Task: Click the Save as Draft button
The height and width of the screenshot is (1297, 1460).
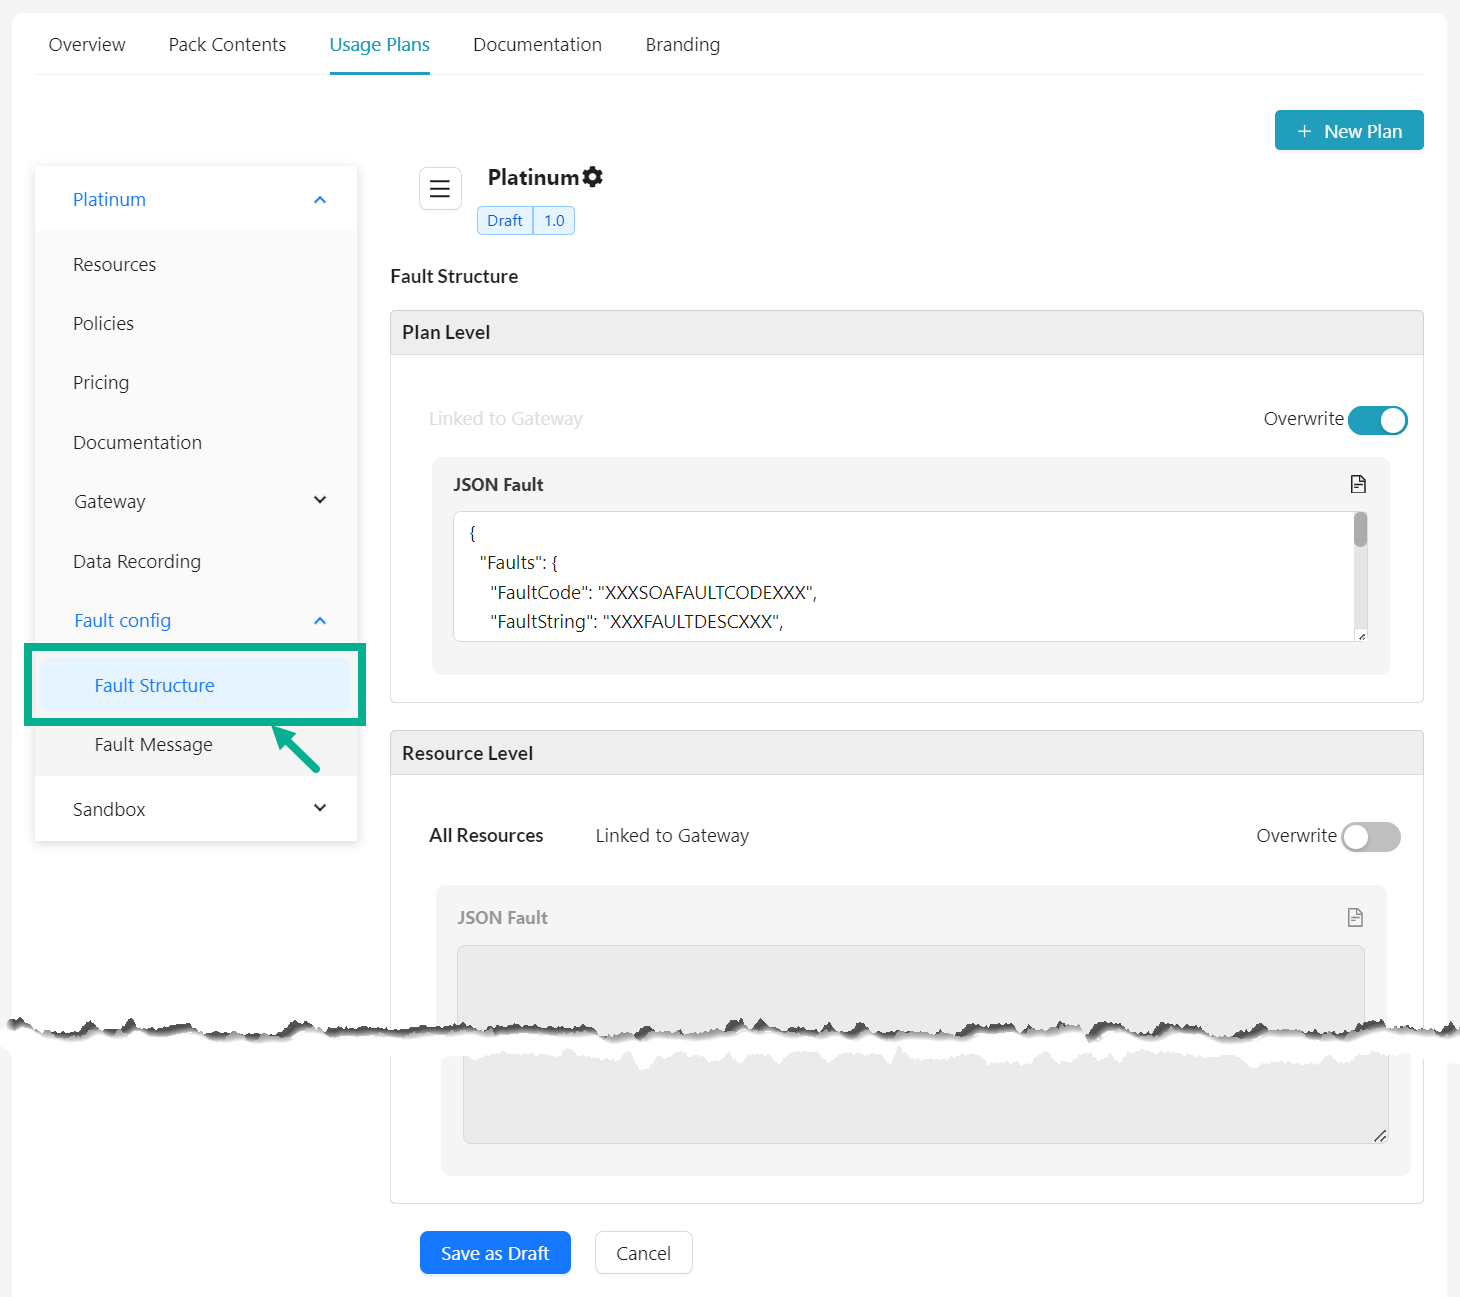Action: click(x=495, y=1253)
